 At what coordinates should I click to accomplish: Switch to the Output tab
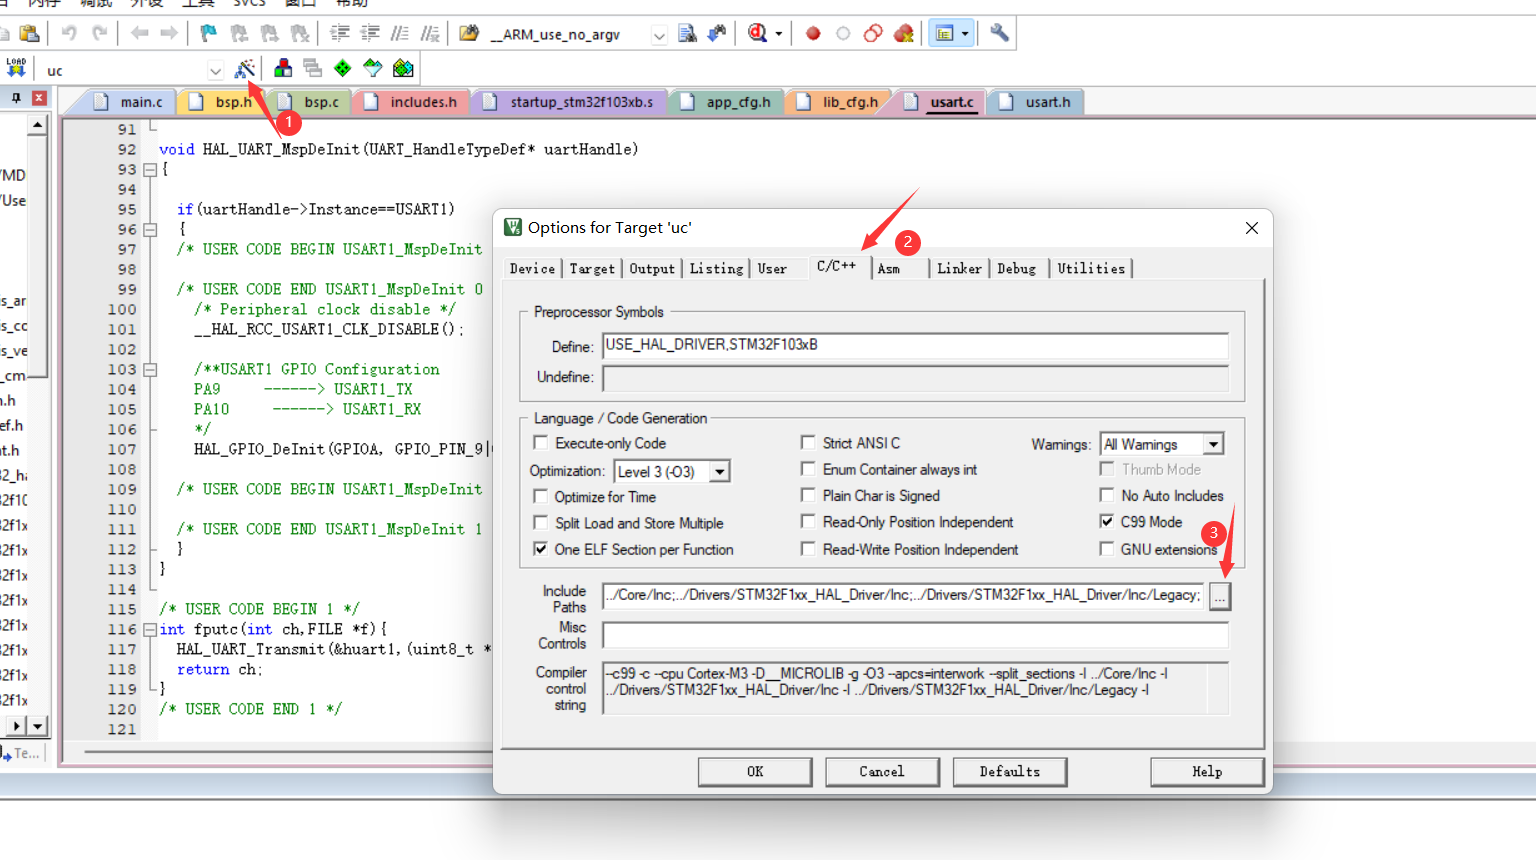(652, 268)
